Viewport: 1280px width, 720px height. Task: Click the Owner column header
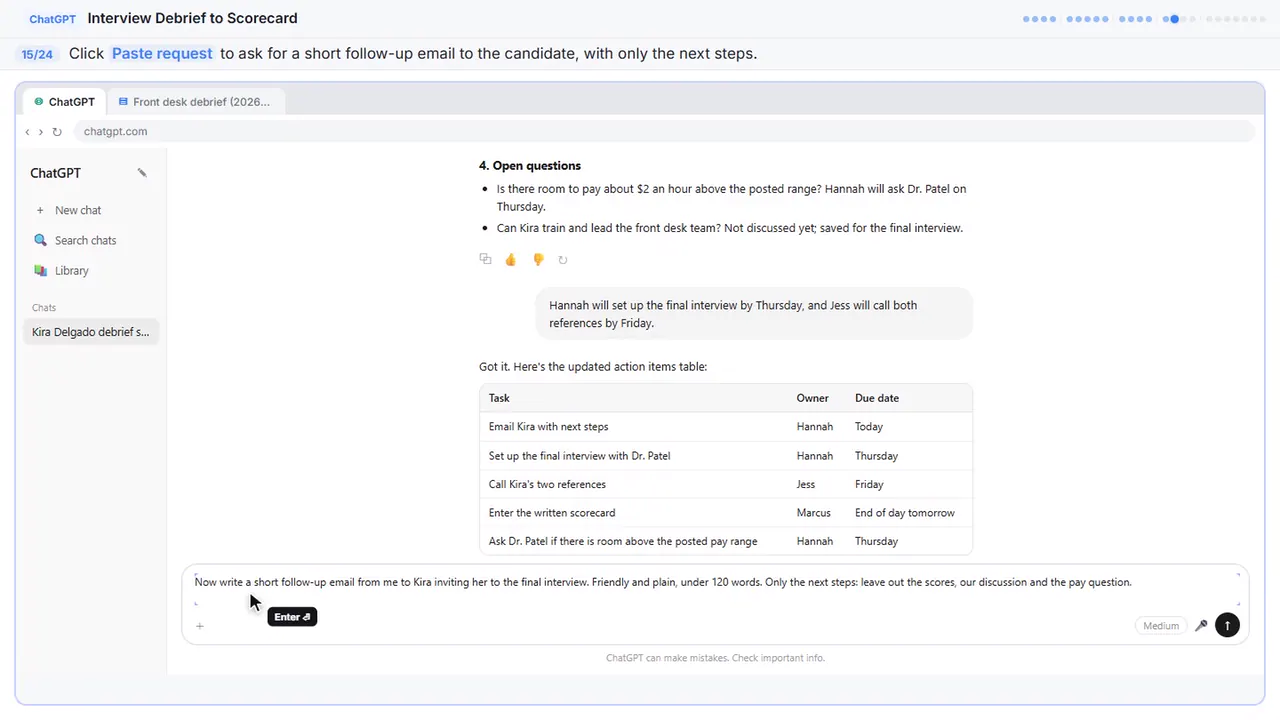[812, 398]
